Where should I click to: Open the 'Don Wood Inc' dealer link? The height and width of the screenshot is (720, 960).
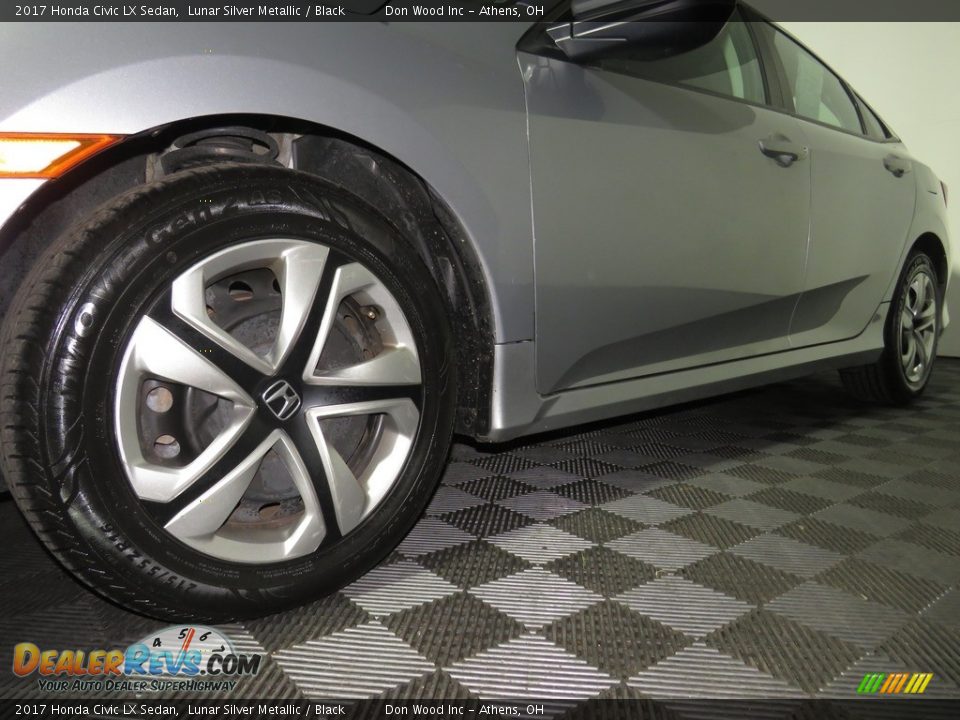(x=420, y=10)
